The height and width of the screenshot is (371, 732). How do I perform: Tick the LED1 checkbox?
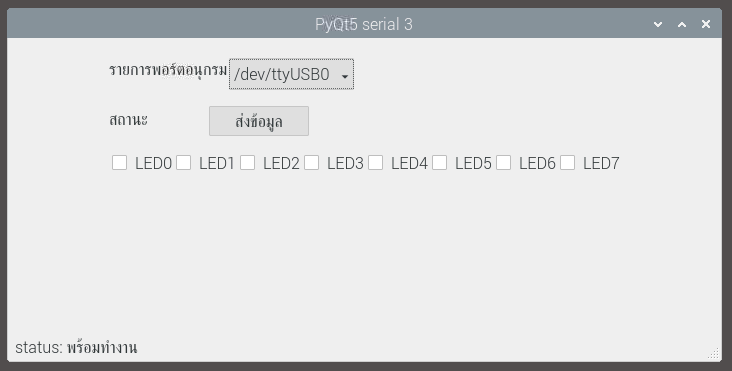tap(183, 163)
